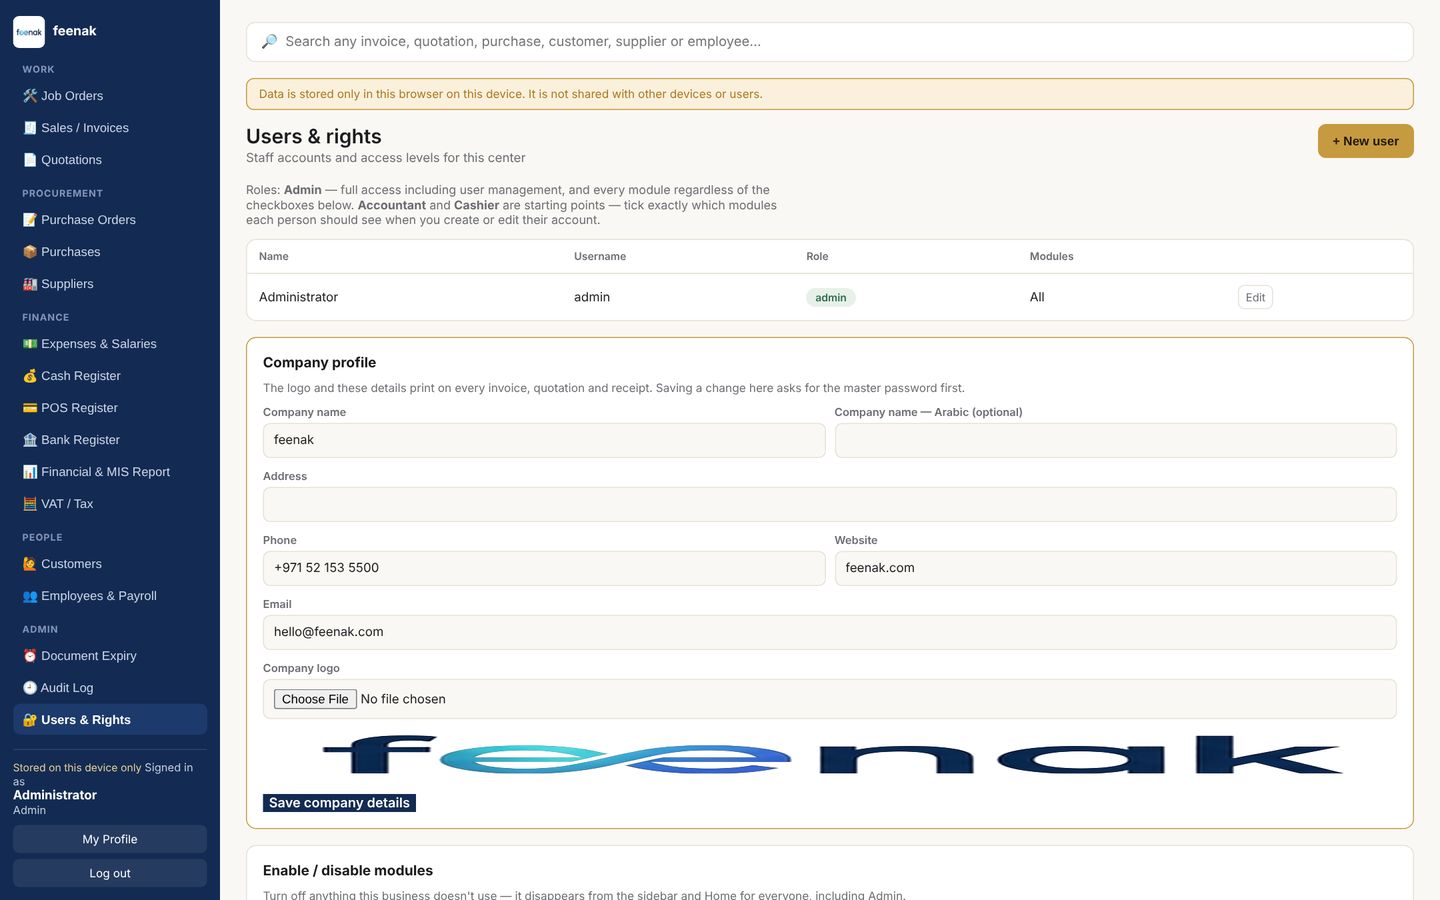The width and height of the screenshot is (1440, 900).
Task: Click the Financial & MIS Report chart icon
Action: [x=30, y=472]
